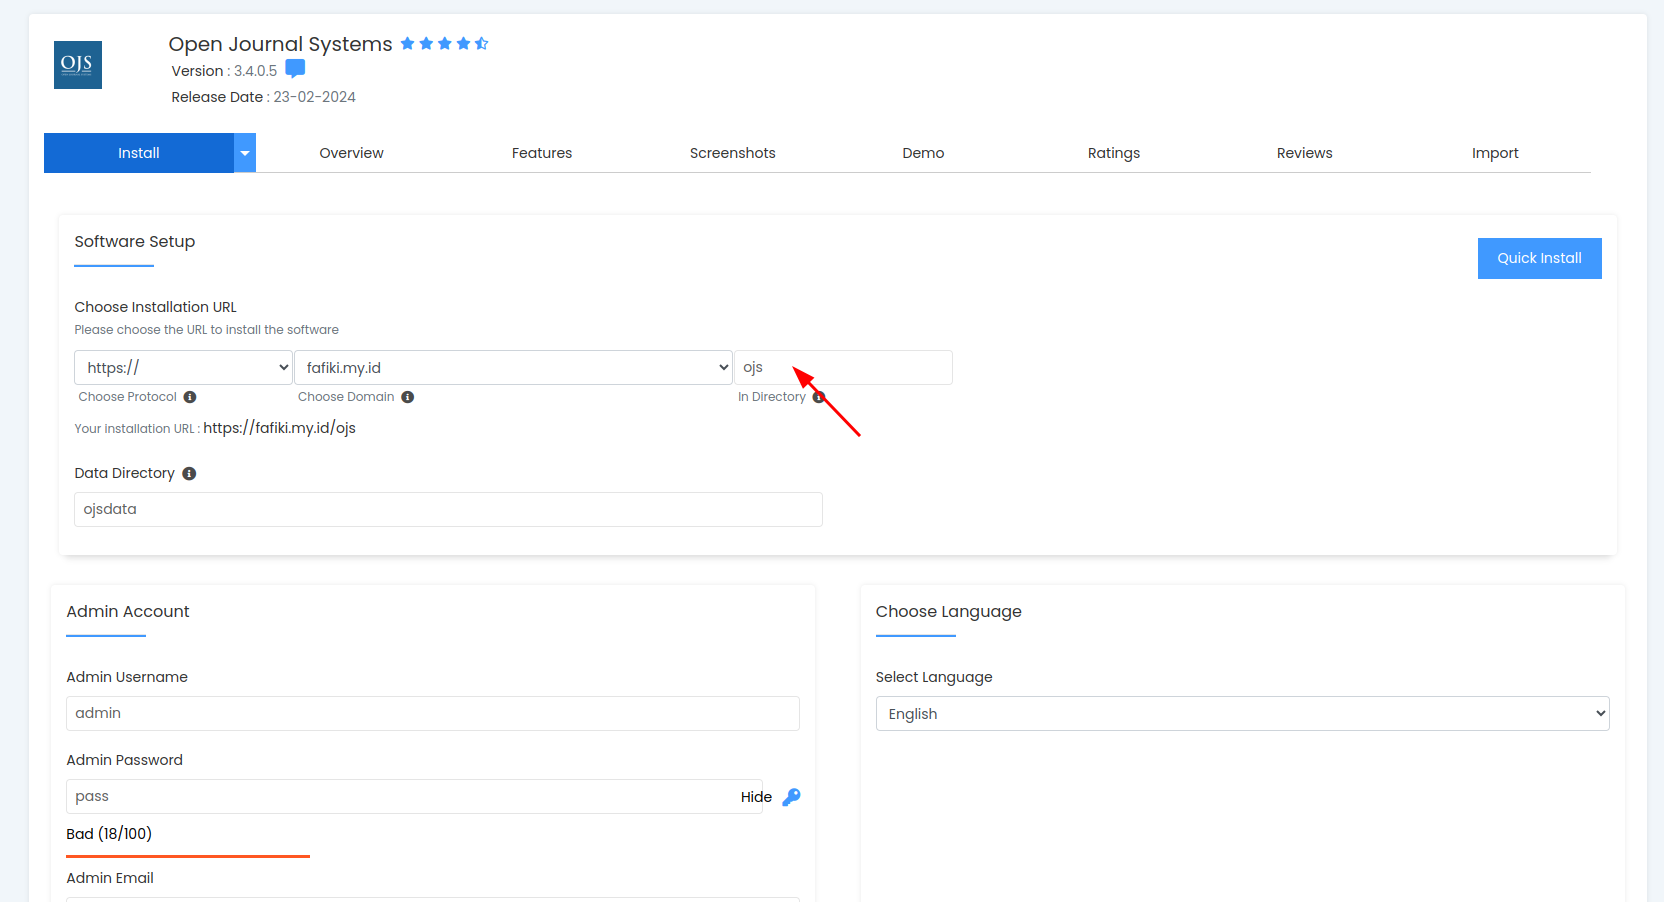Open the Ratings tab
The width and height of the screenshot is (1664, 902).
click(1114, 153)
